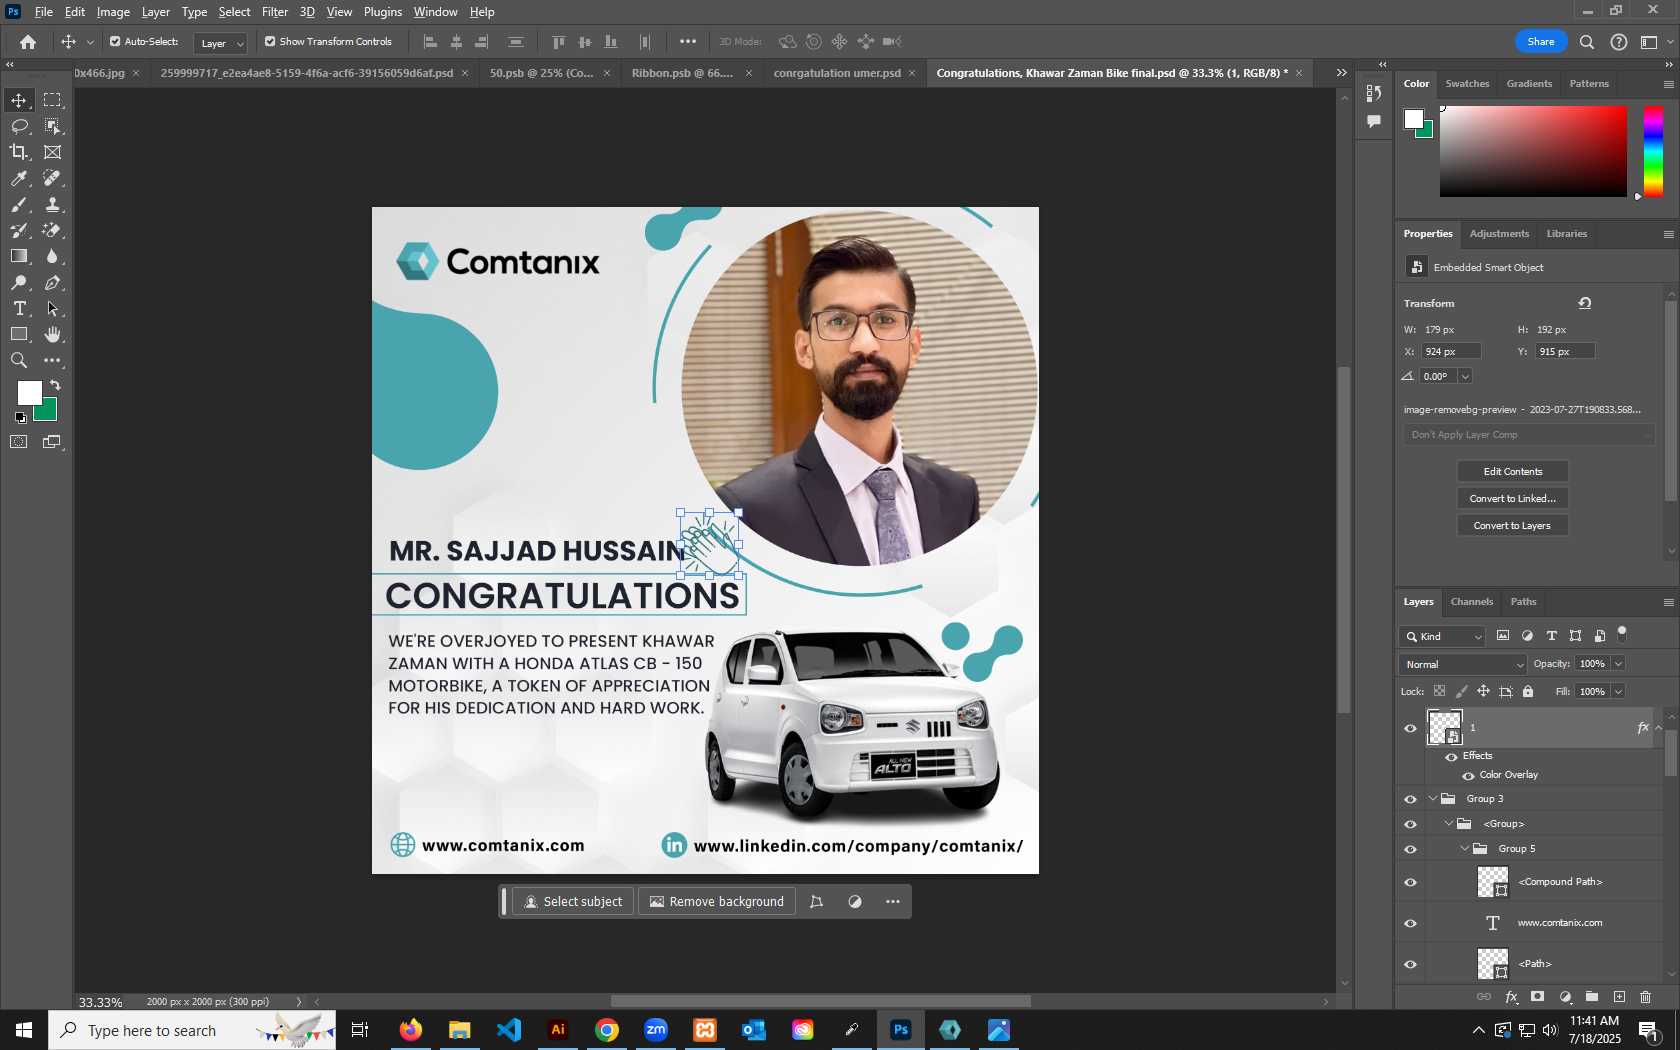
Task: Select the History Brush tool
Action: tap(19, 230)
